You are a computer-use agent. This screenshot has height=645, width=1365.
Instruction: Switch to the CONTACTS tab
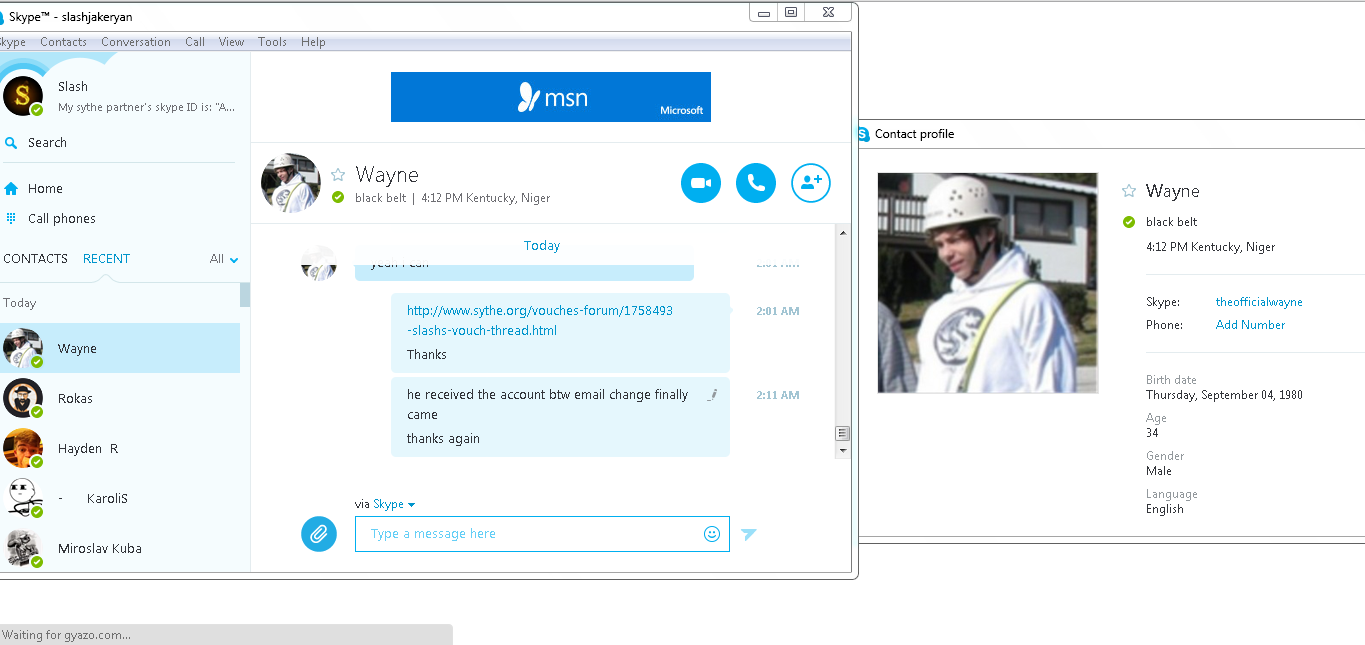tap(36, 258)
